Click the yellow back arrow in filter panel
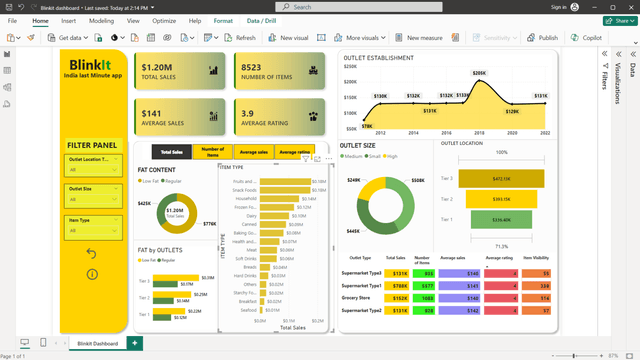The width and height of the screenshot is (640, 360). [91, 253]
